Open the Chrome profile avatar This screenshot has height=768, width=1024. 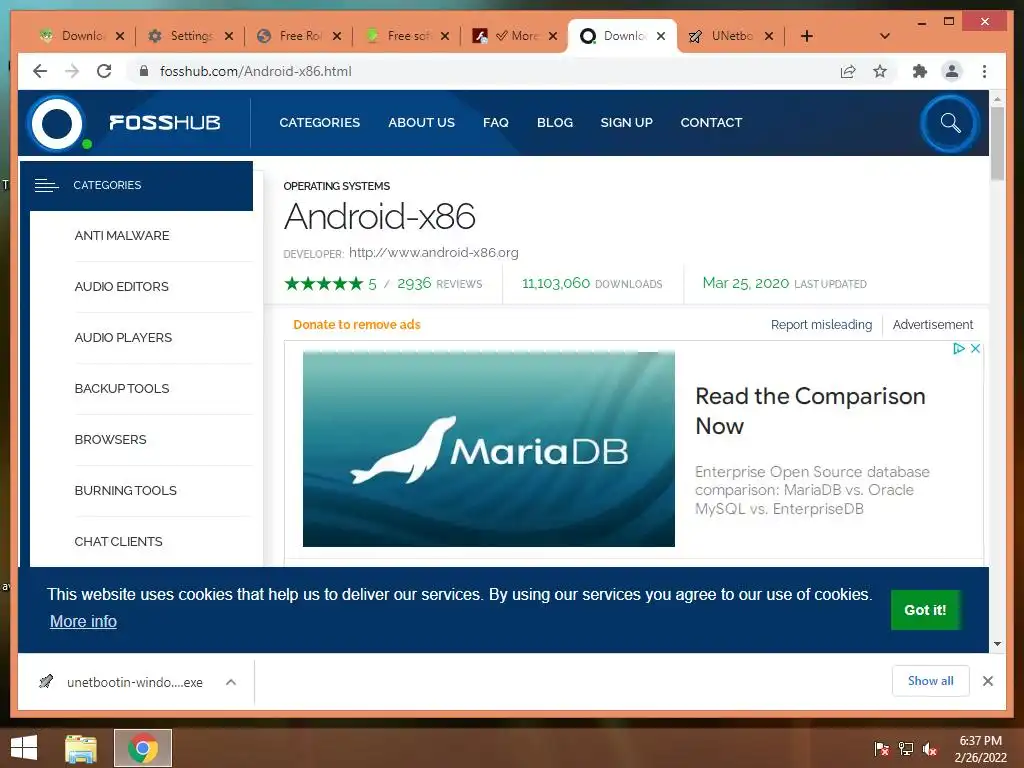952,71
